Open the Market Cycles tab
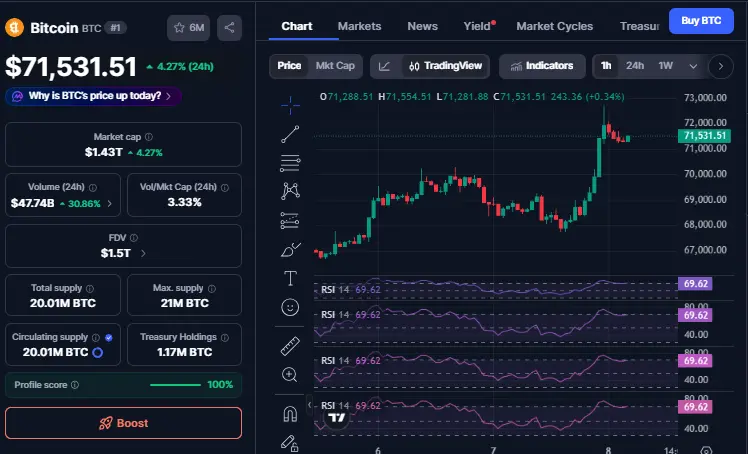The width and height of the screenshot is (748, 454). [555, 26]
